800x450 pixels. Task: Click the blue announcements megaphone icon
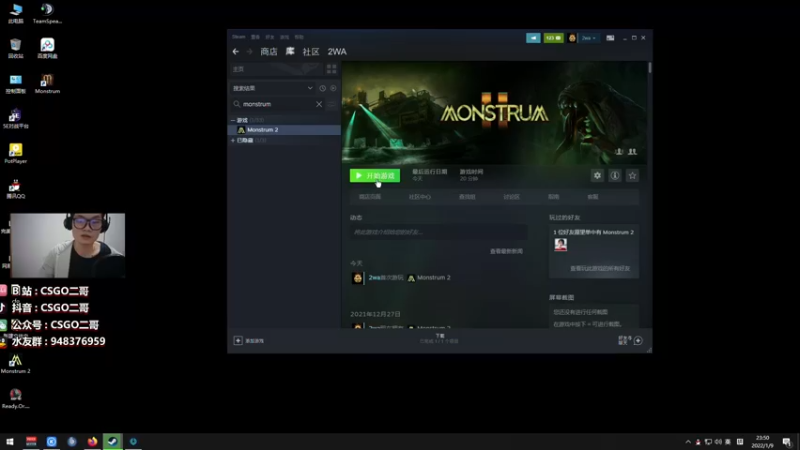pos(533,38)
